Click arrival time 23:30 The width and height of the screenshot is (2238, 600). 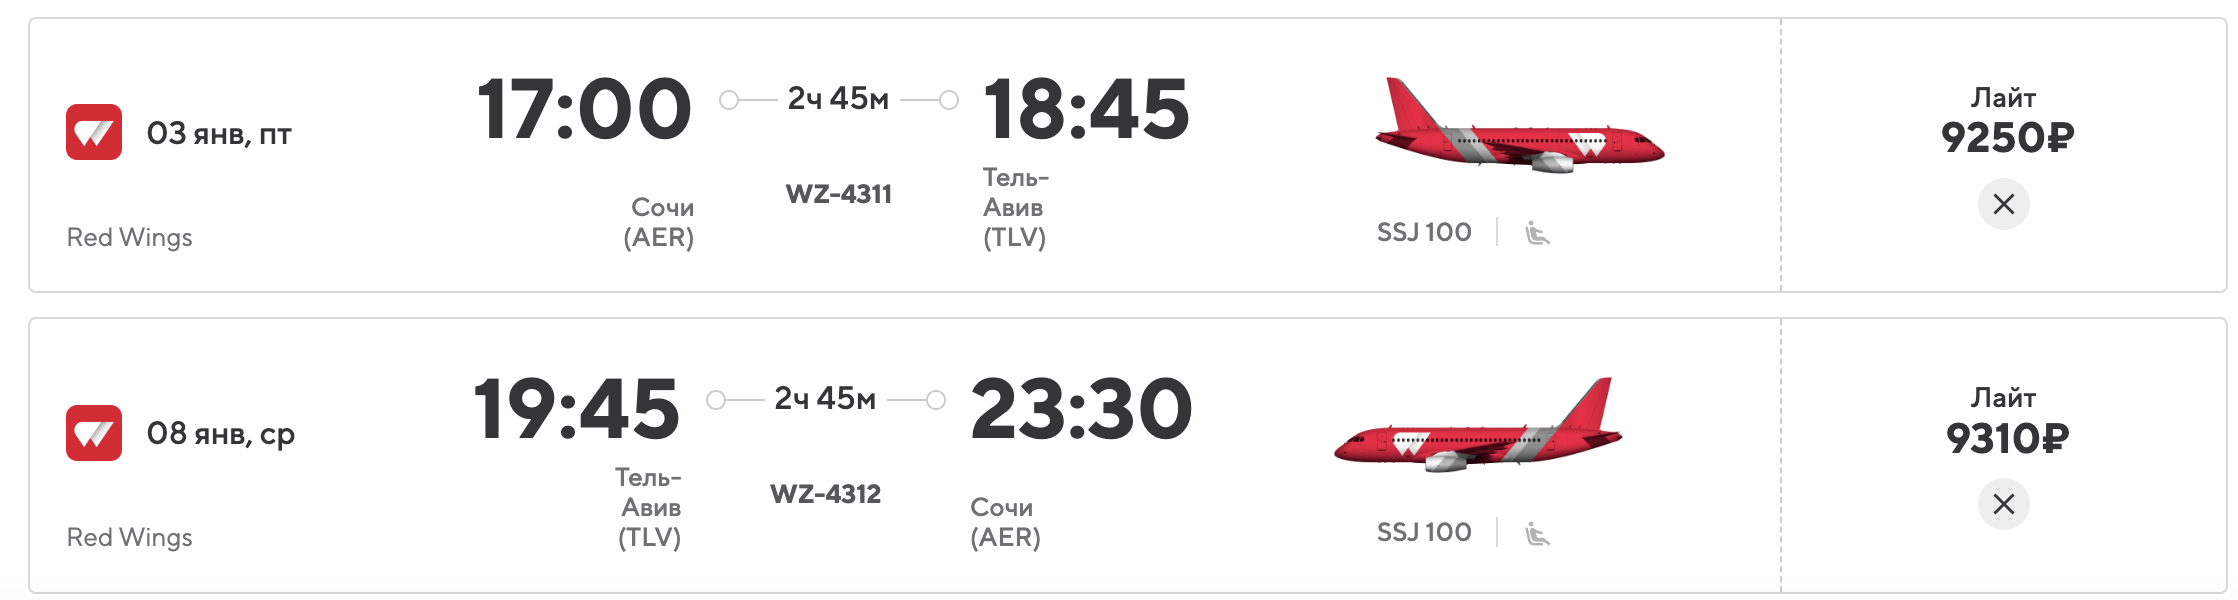coord(1081,409)
